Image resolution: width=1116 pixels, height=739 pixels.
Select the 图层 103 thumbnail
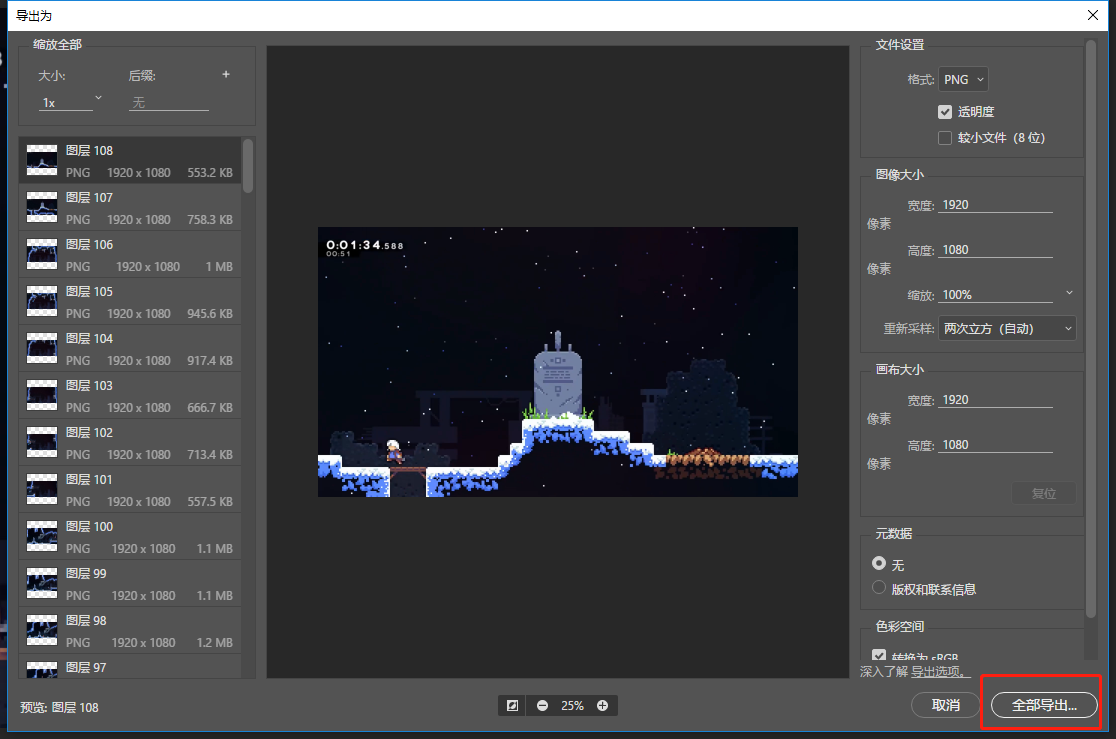(42, 395)
